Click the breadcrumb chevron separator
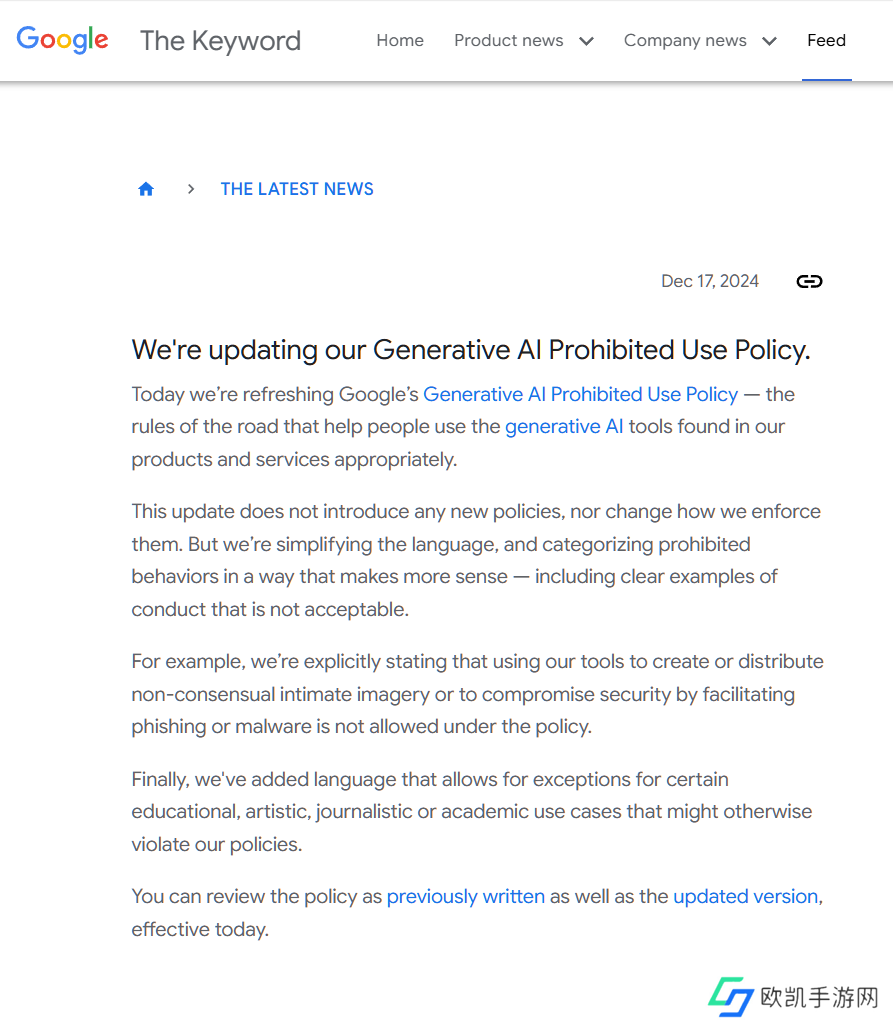The height and width of the screenshot is (1022, 893). [x=190, y=189]
